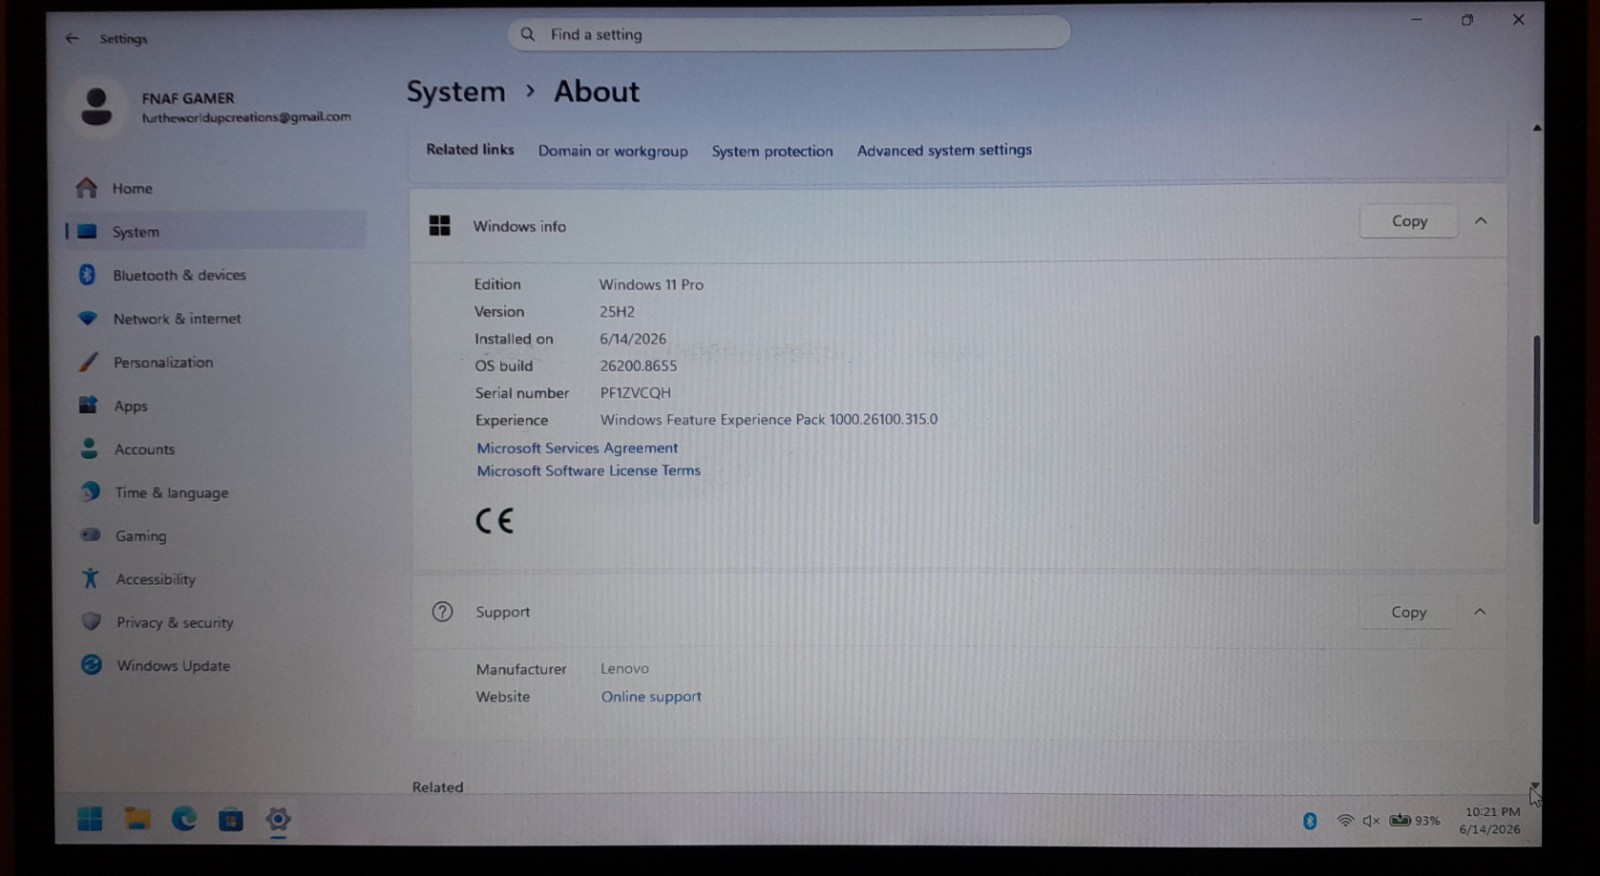The height and width of the screenshot is (876, 1600).
Task: Click the Windows logo in Windows info
Action: coord(439,225)
